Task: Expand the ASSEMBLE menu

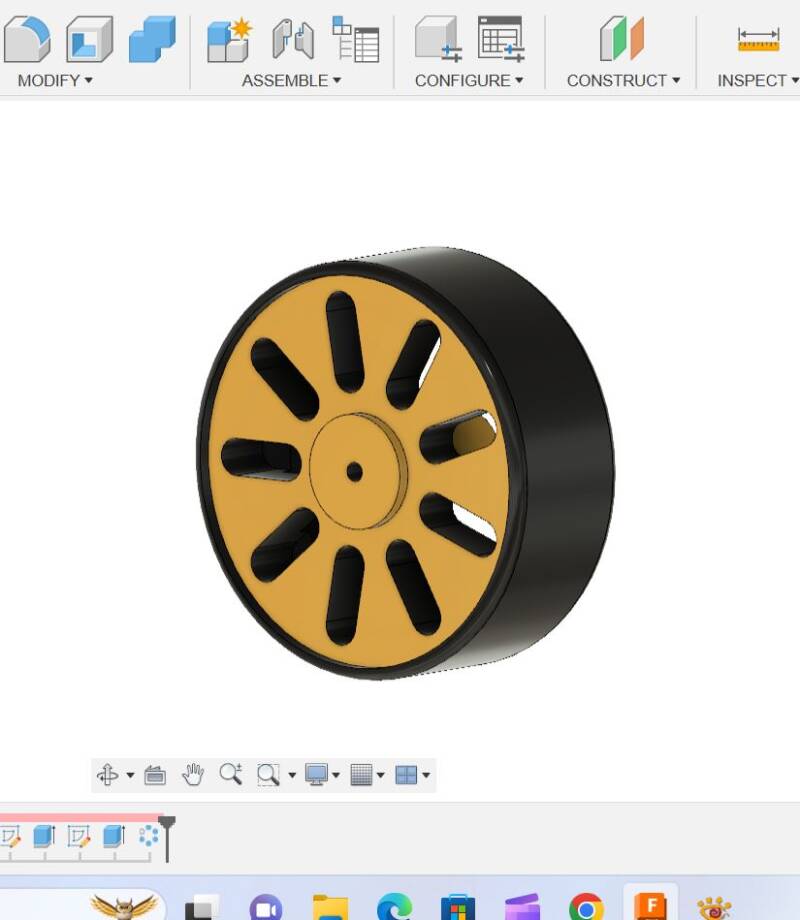Action: click(291, 80)
